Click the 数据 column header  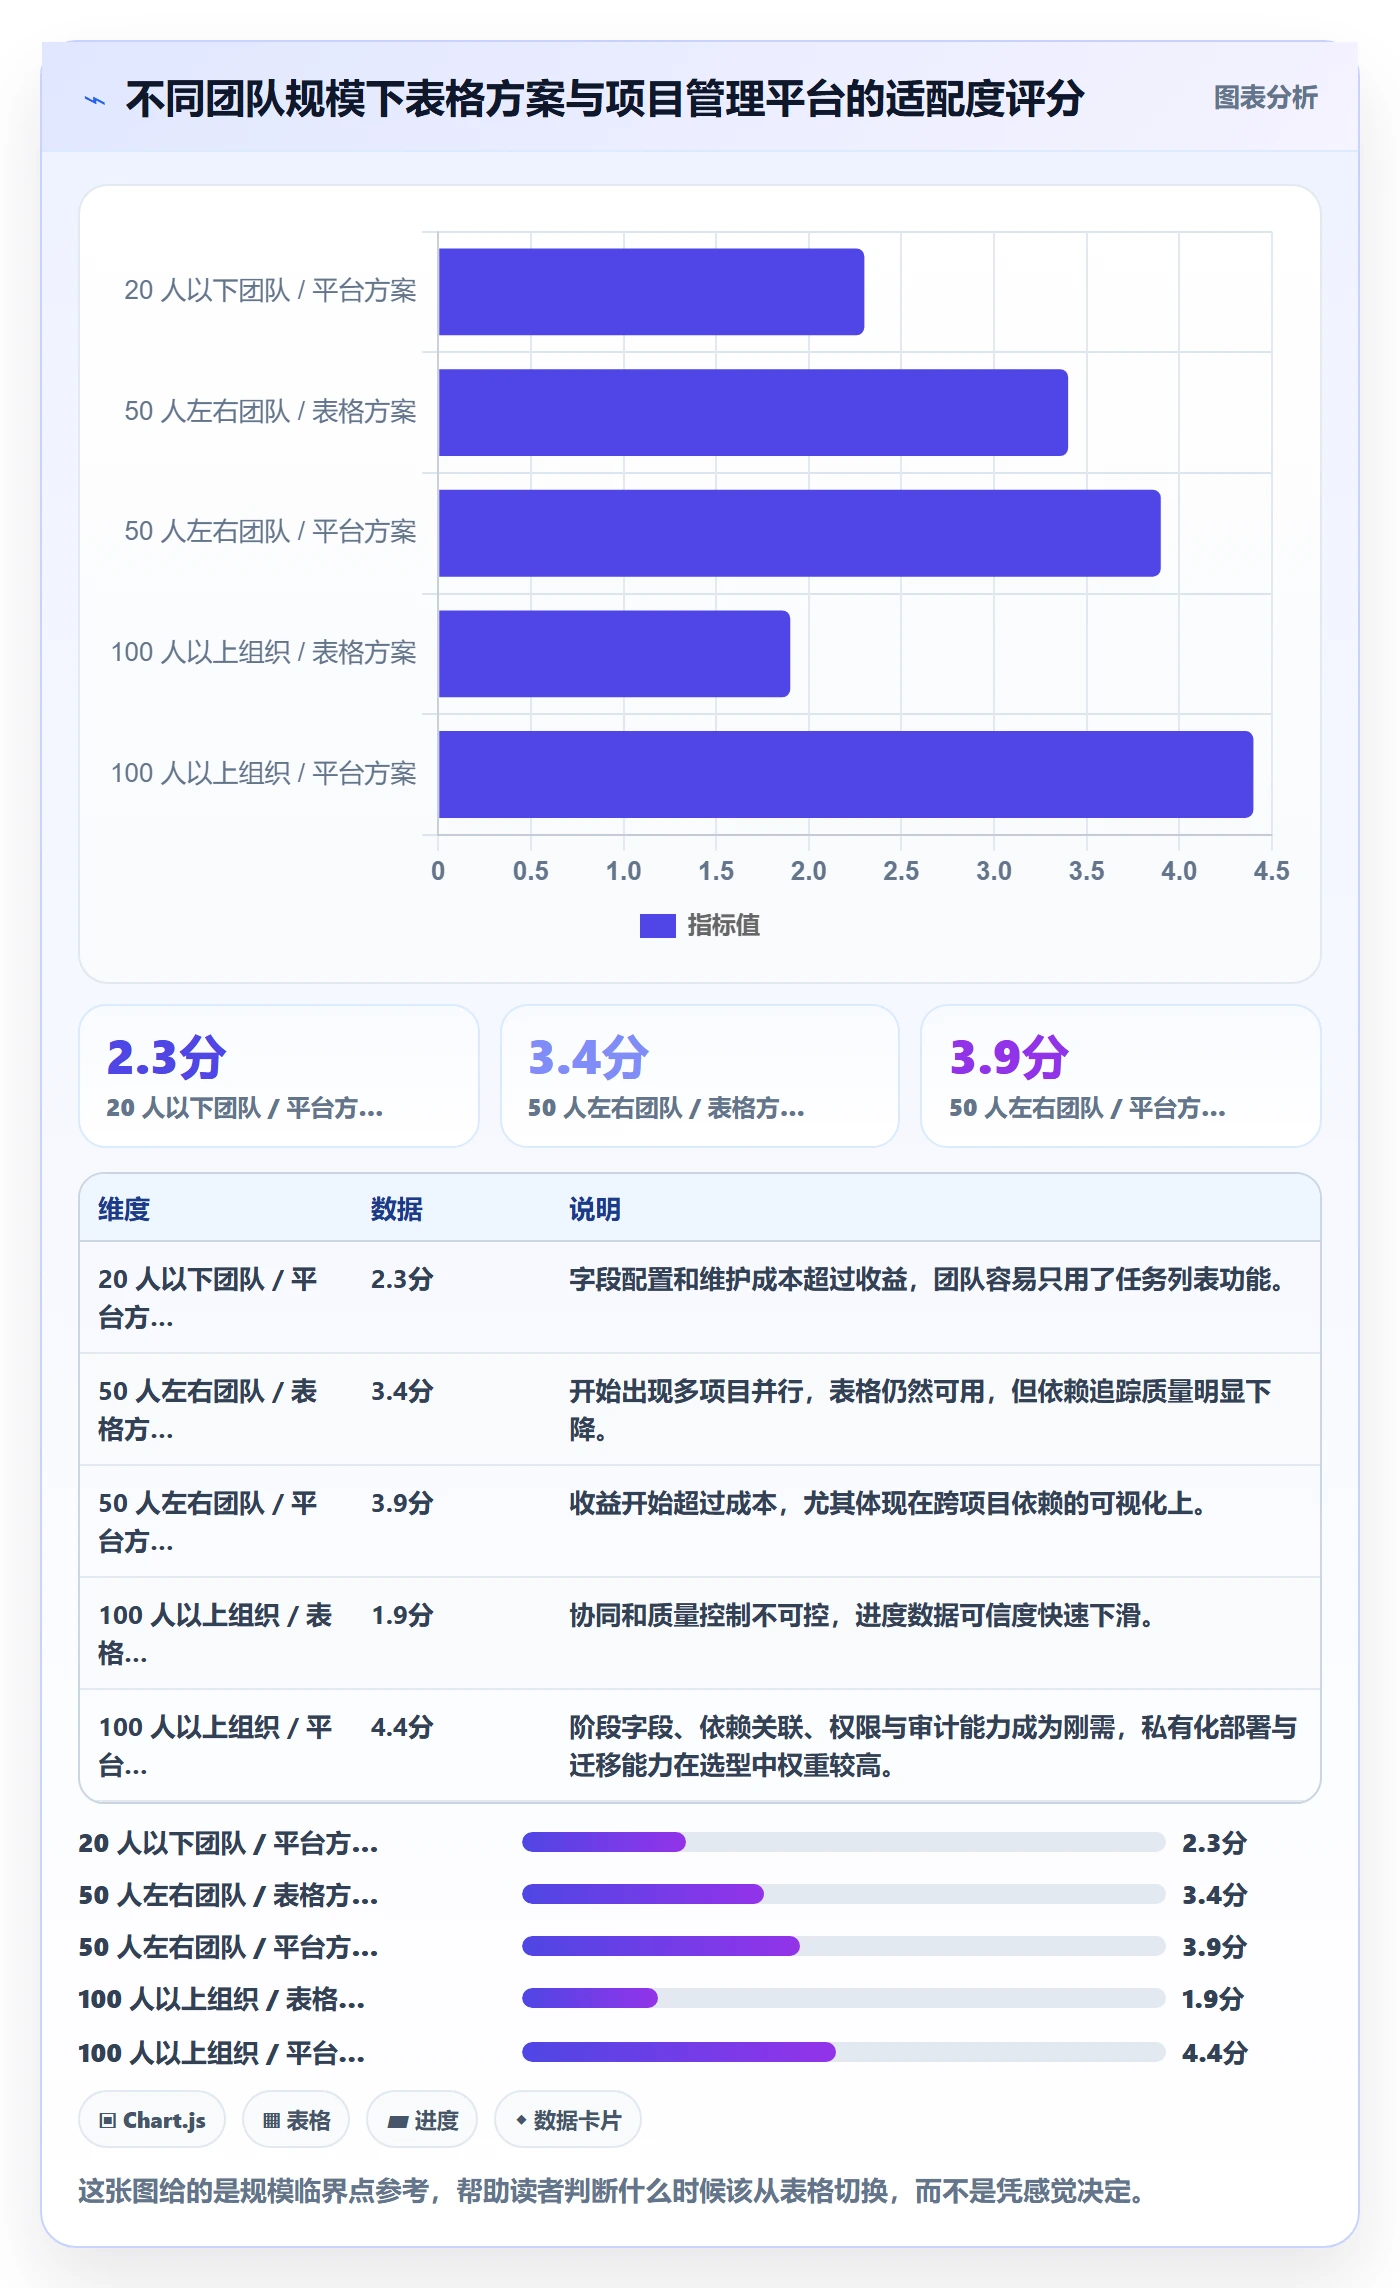(397, 1209)
